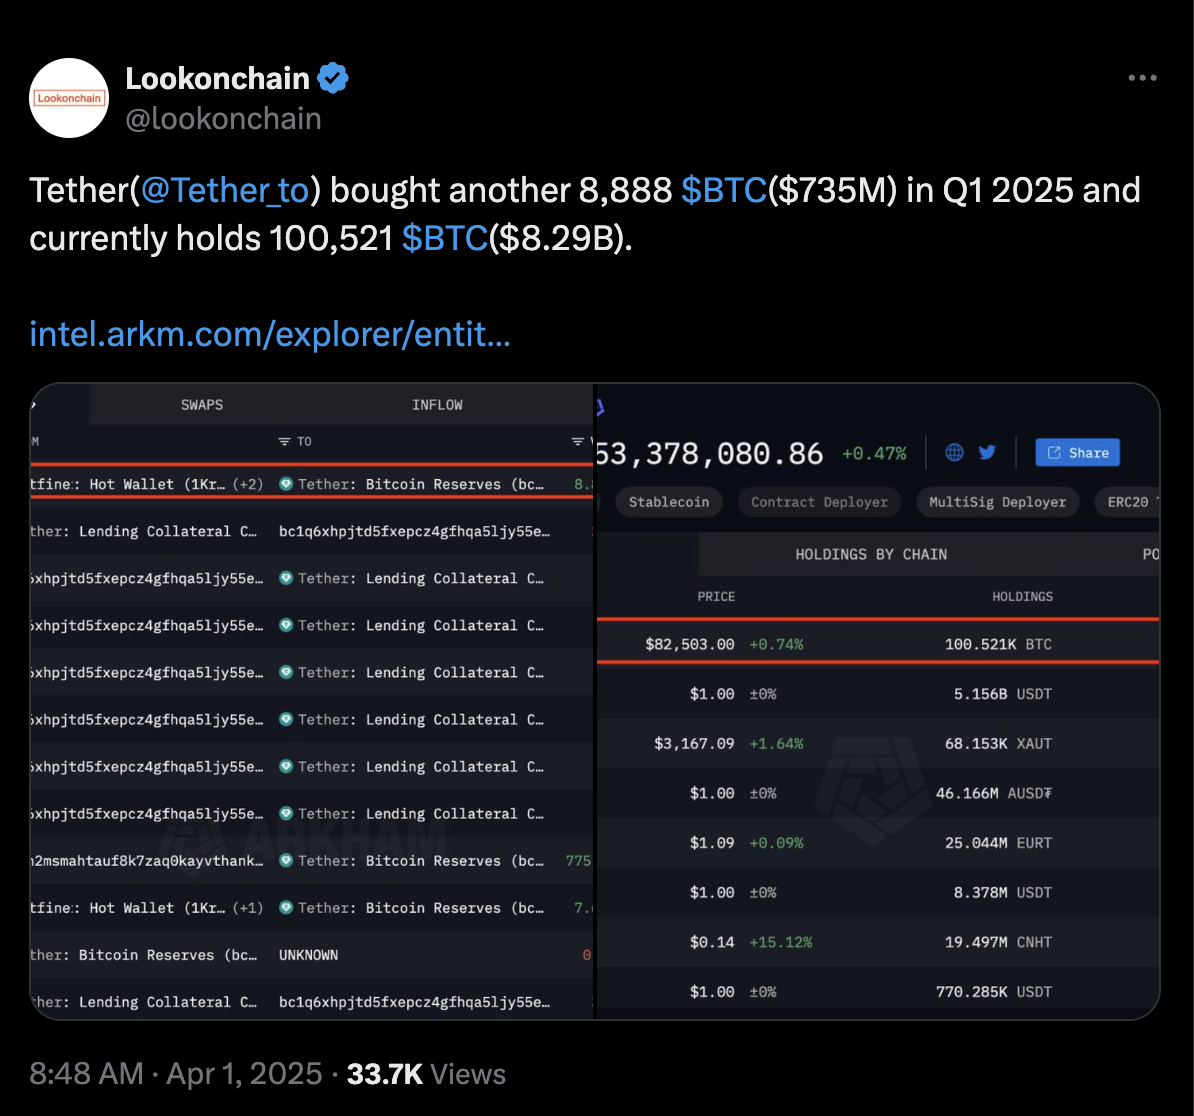The width and height of the screenshot is (1194, 1116).
Task: Open the intel.arkm.com explorer link
Action: click(x=270, y=333)
